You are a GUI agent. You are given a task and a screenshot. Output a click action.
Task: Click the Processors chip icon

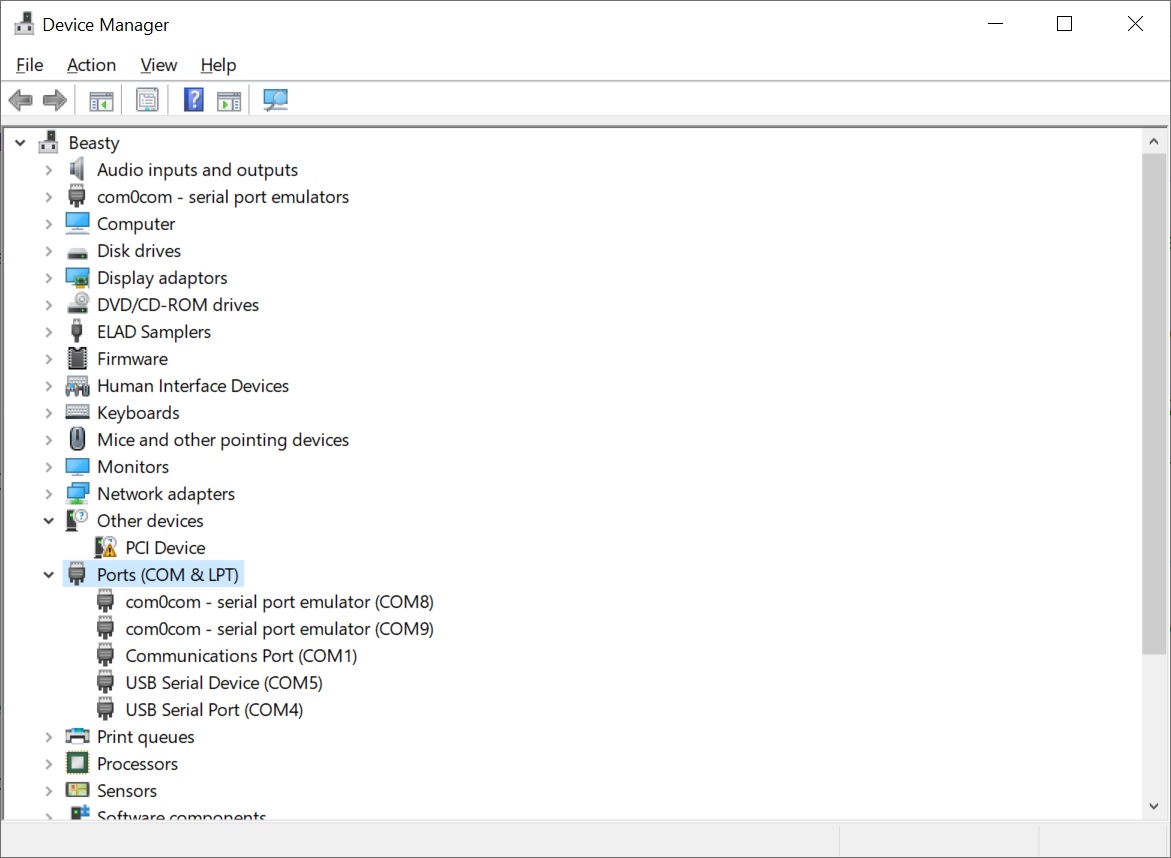[77, 764]
